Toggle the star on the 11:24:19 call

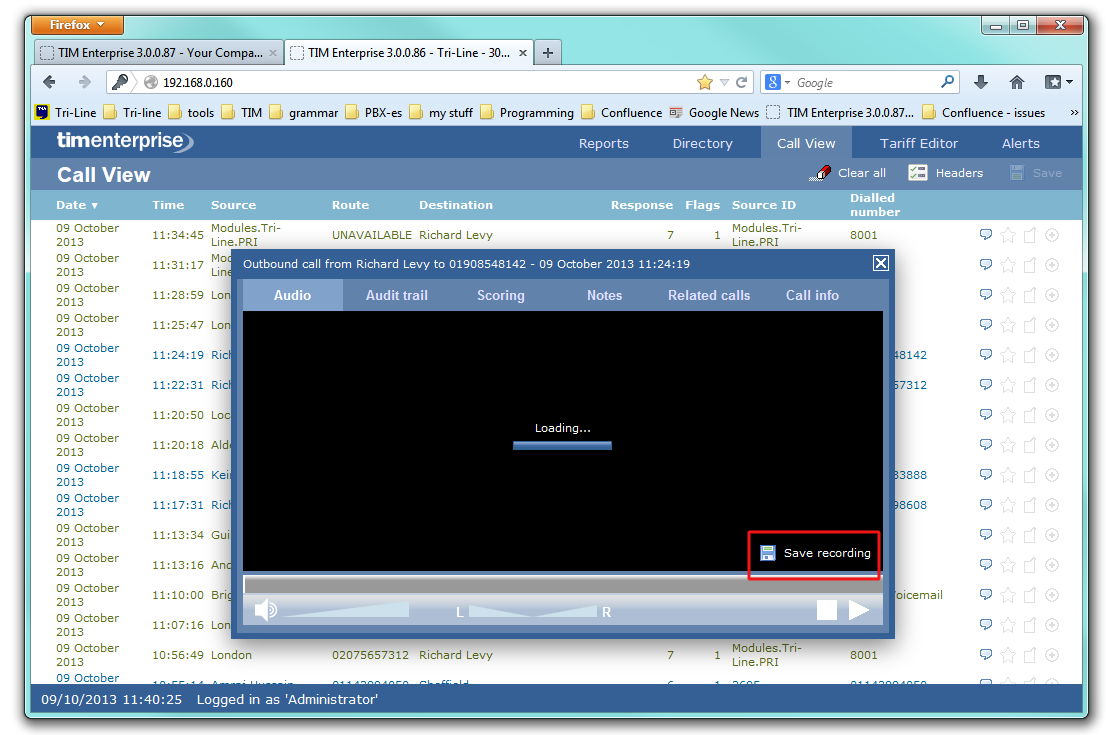tap(1008, 355)
